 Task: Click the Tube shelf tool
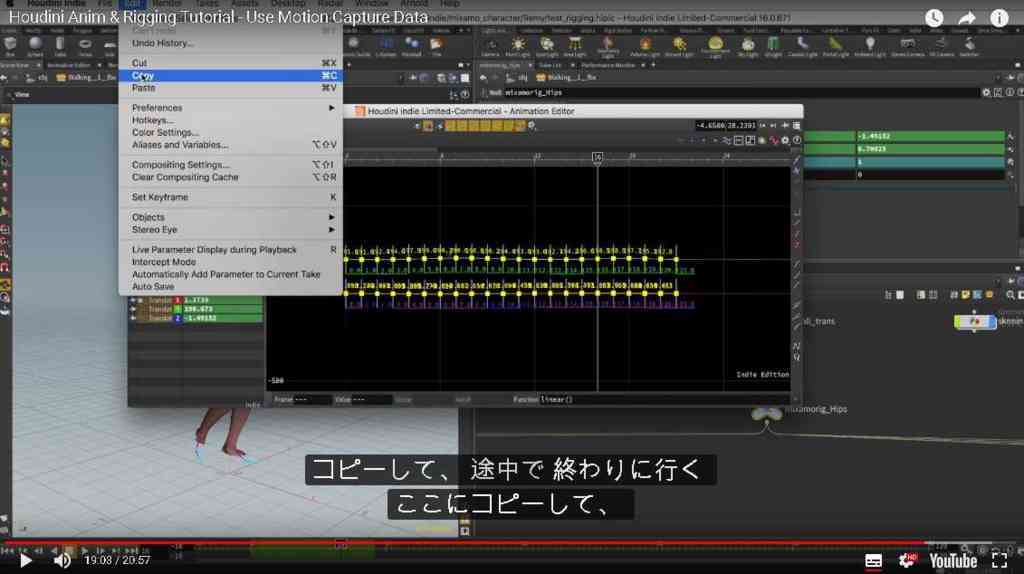pos(60,46)
